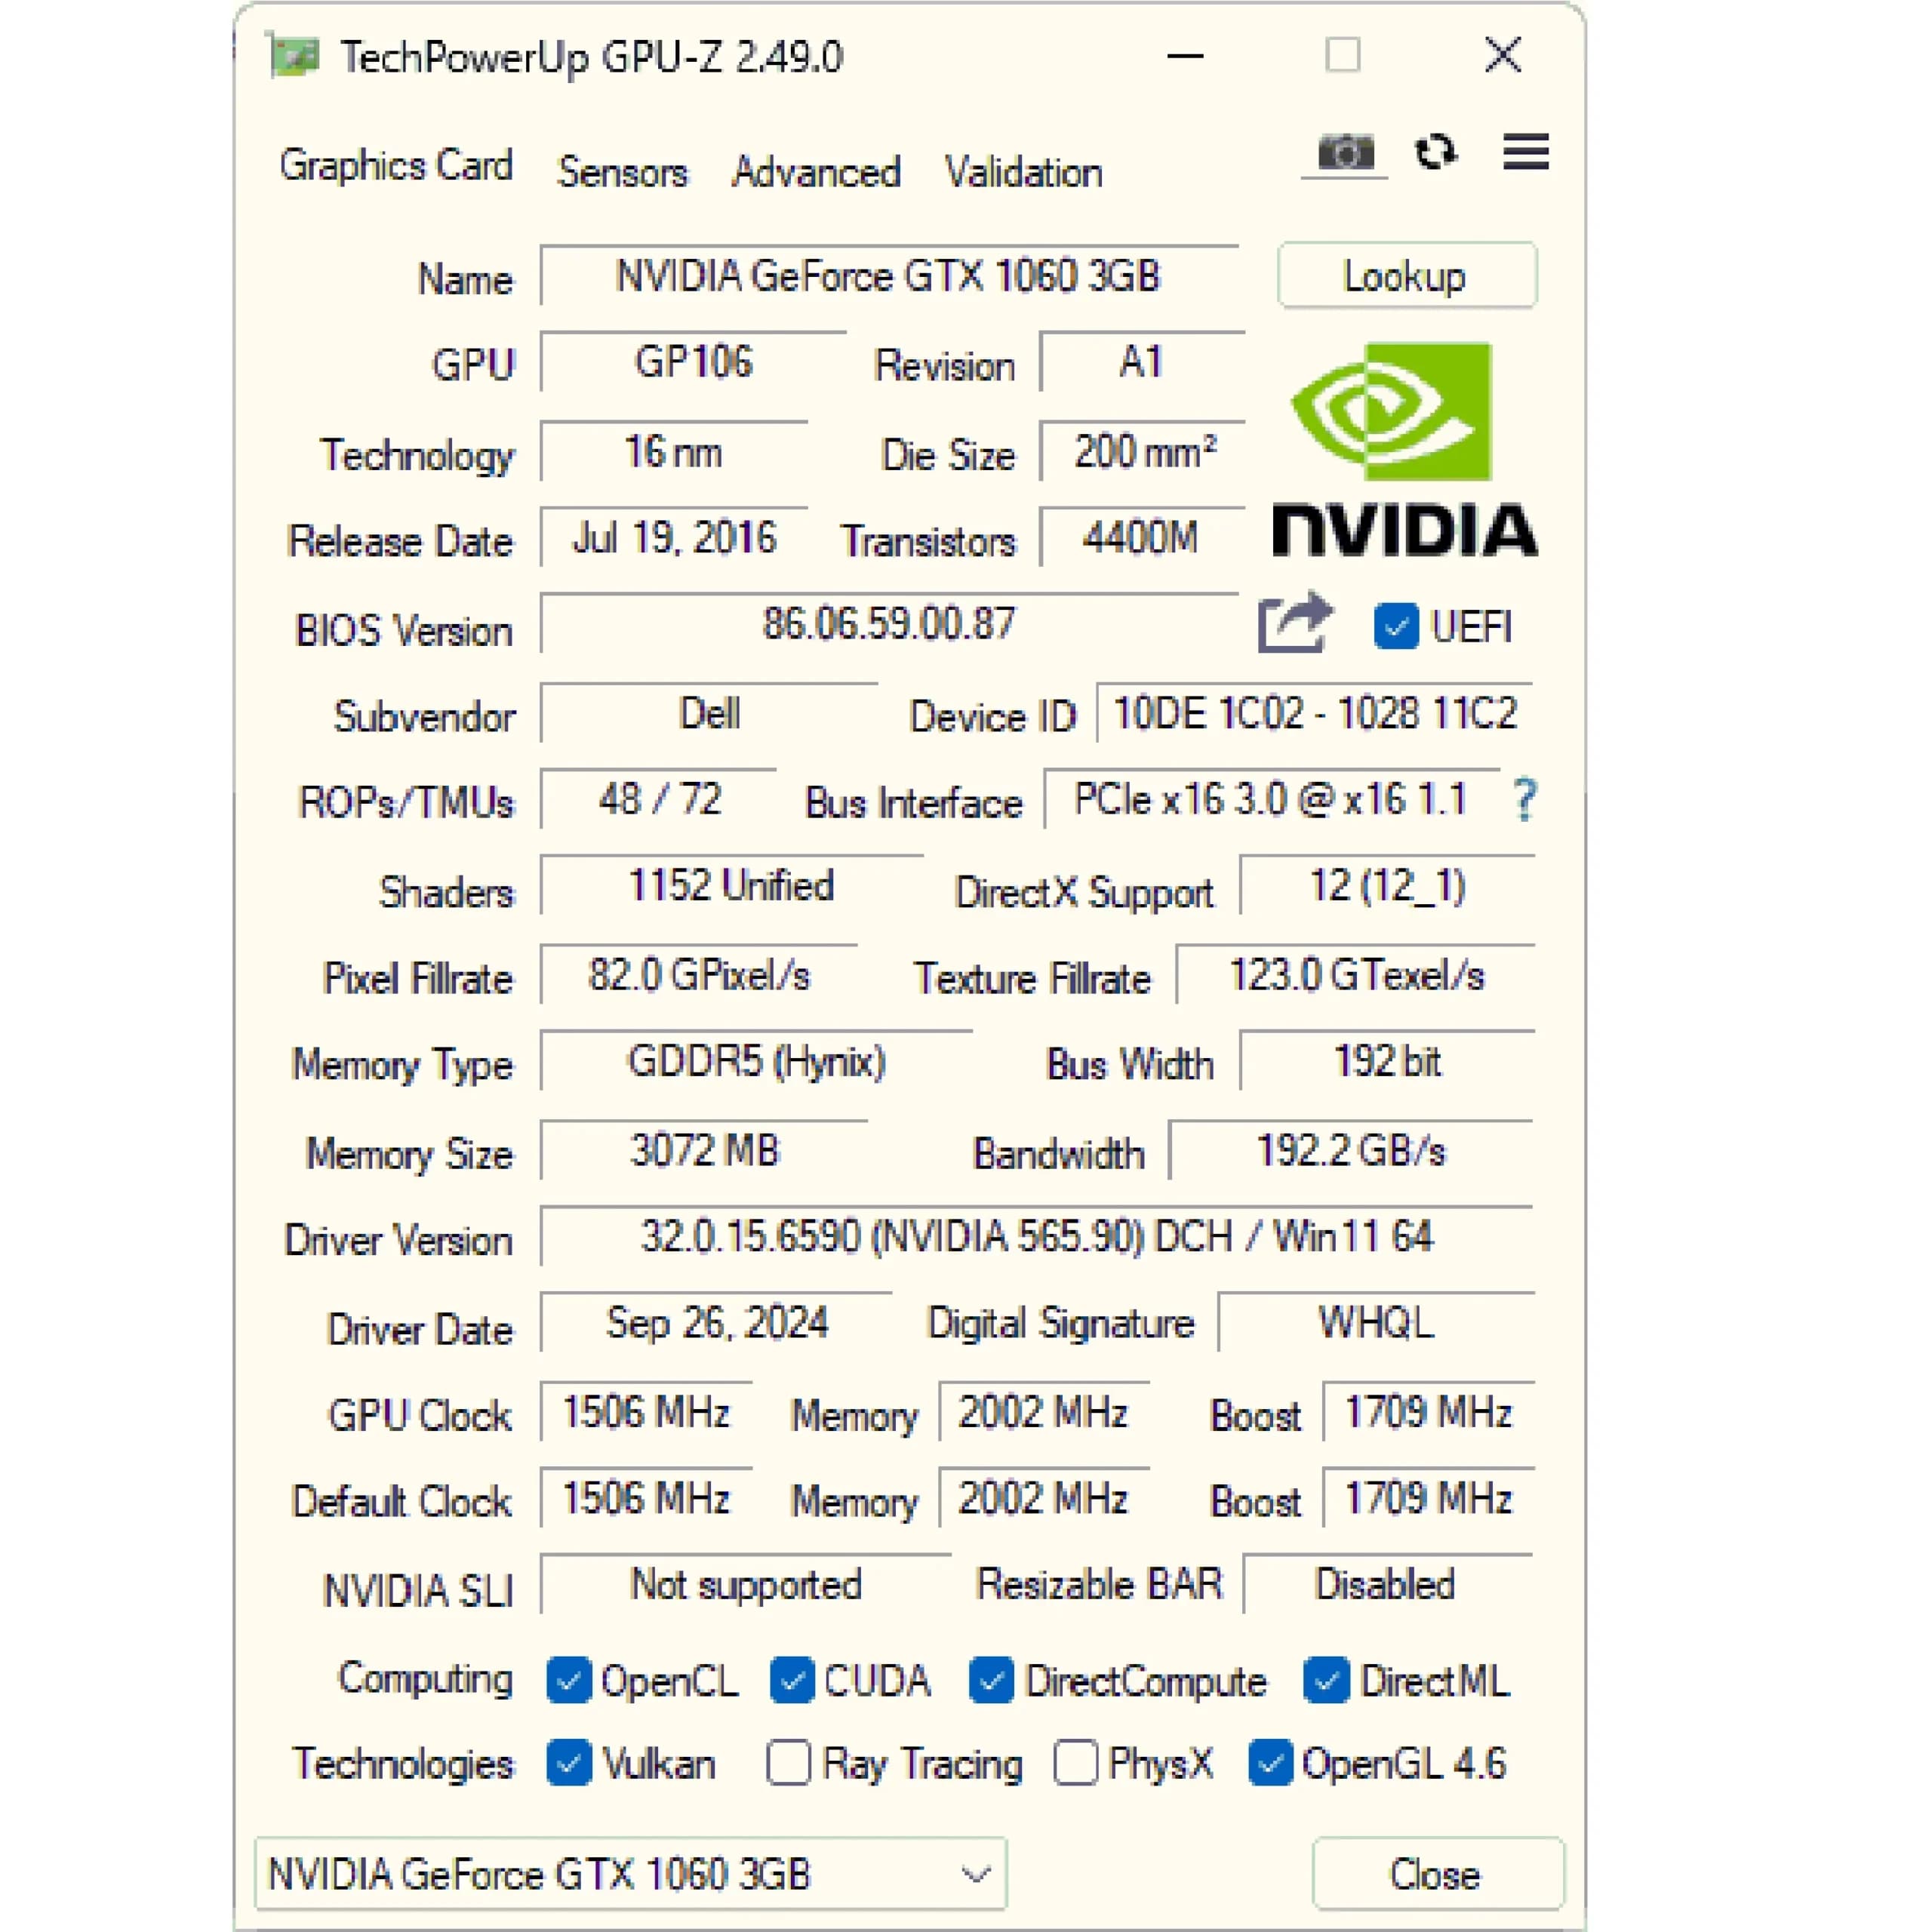Minimize the GPU-Z window
This screenshot has width=1932, height=1932.
click(x=1185, y=56)
